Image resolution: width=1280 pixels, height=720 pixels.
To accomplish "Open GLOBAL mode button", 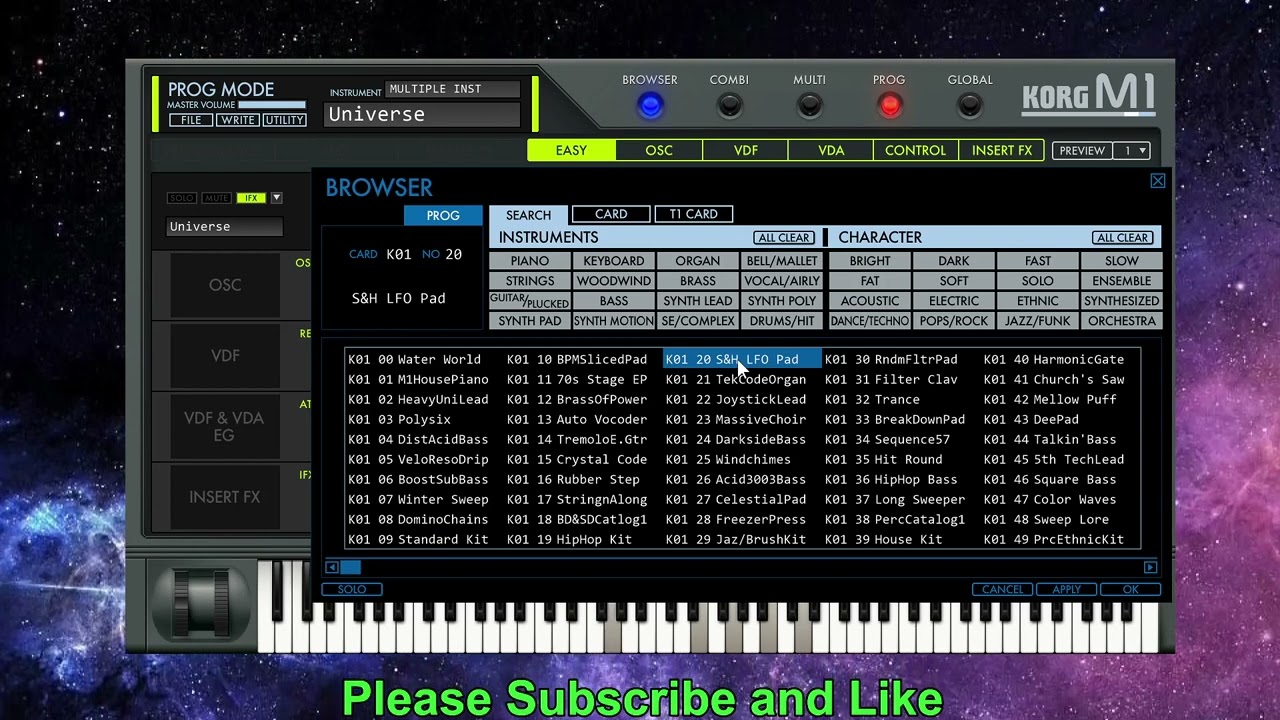I will 969,105.
